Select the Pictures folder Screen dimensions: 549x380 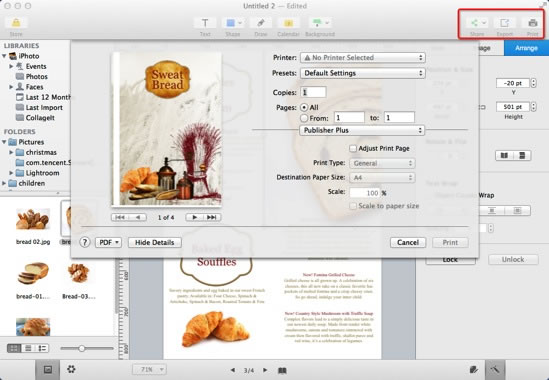point(31,142)
